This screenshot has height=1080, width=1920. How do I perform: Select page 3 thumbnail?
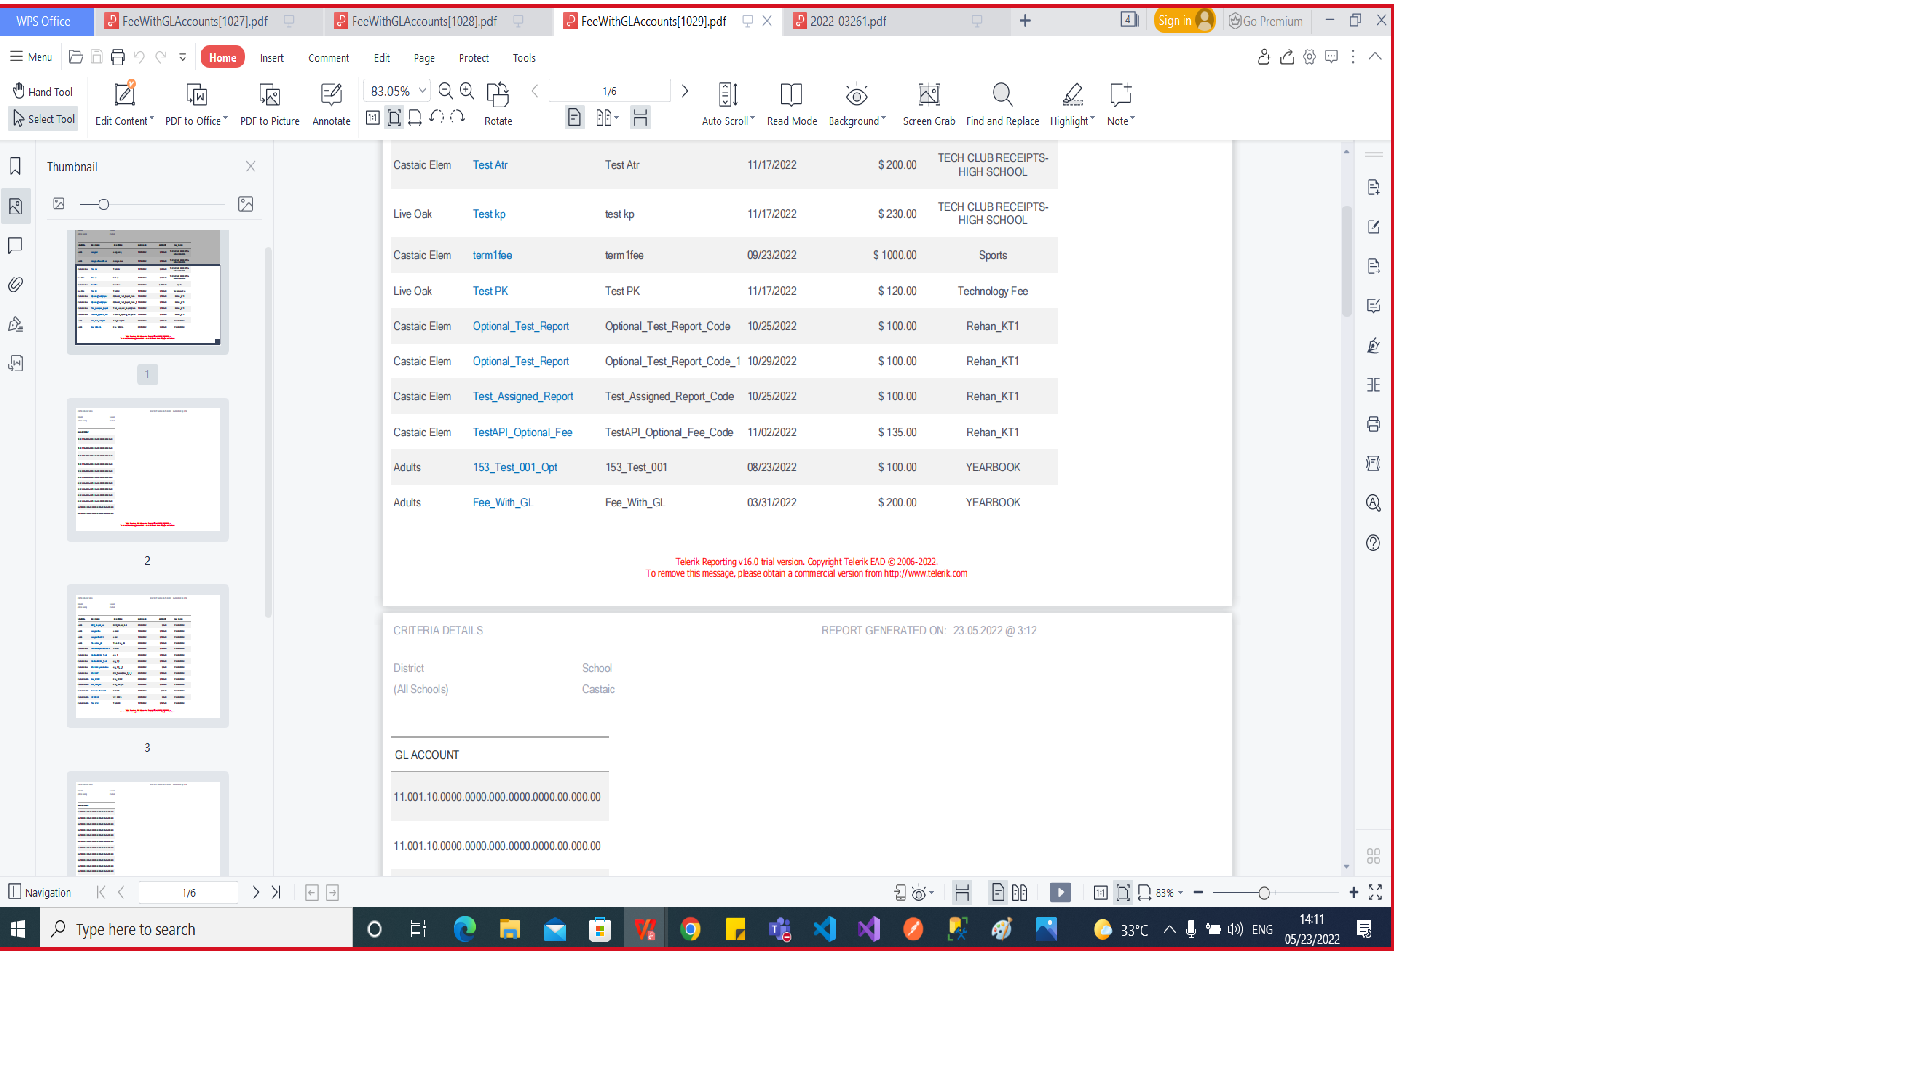[148, 656]
